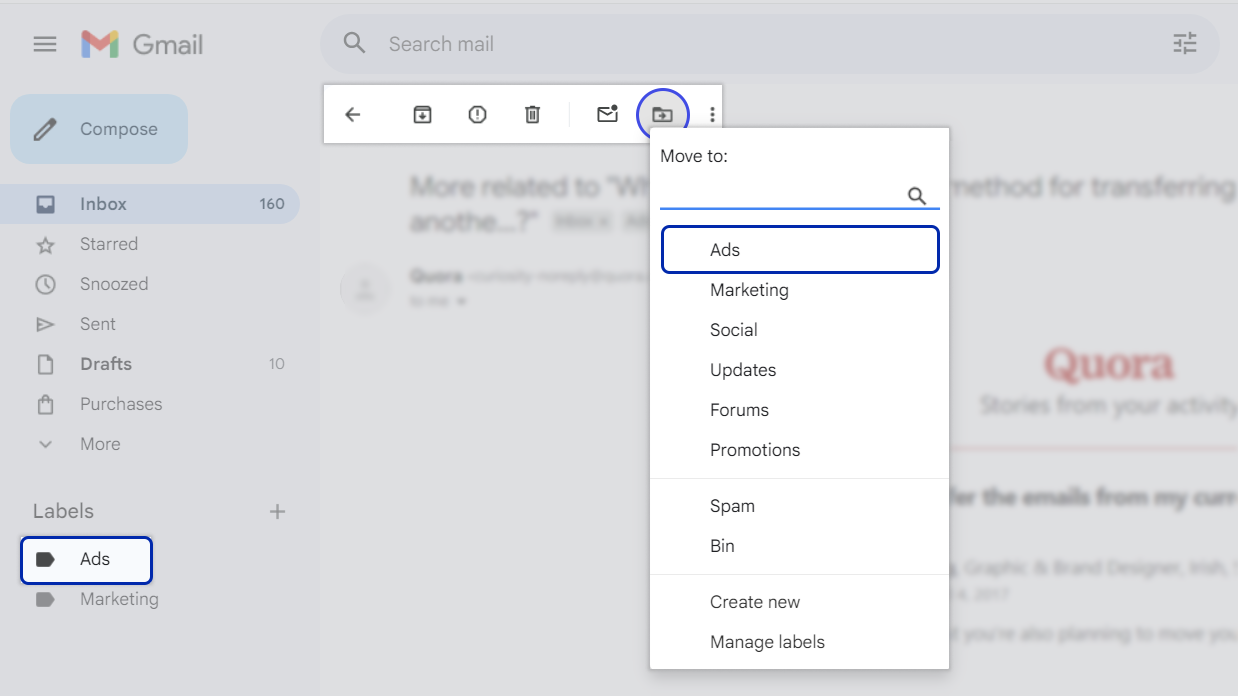This screenshot has height=696, width=1238.
Task: Star the email via Starred sidebar item
Action: tap(109, 243)
